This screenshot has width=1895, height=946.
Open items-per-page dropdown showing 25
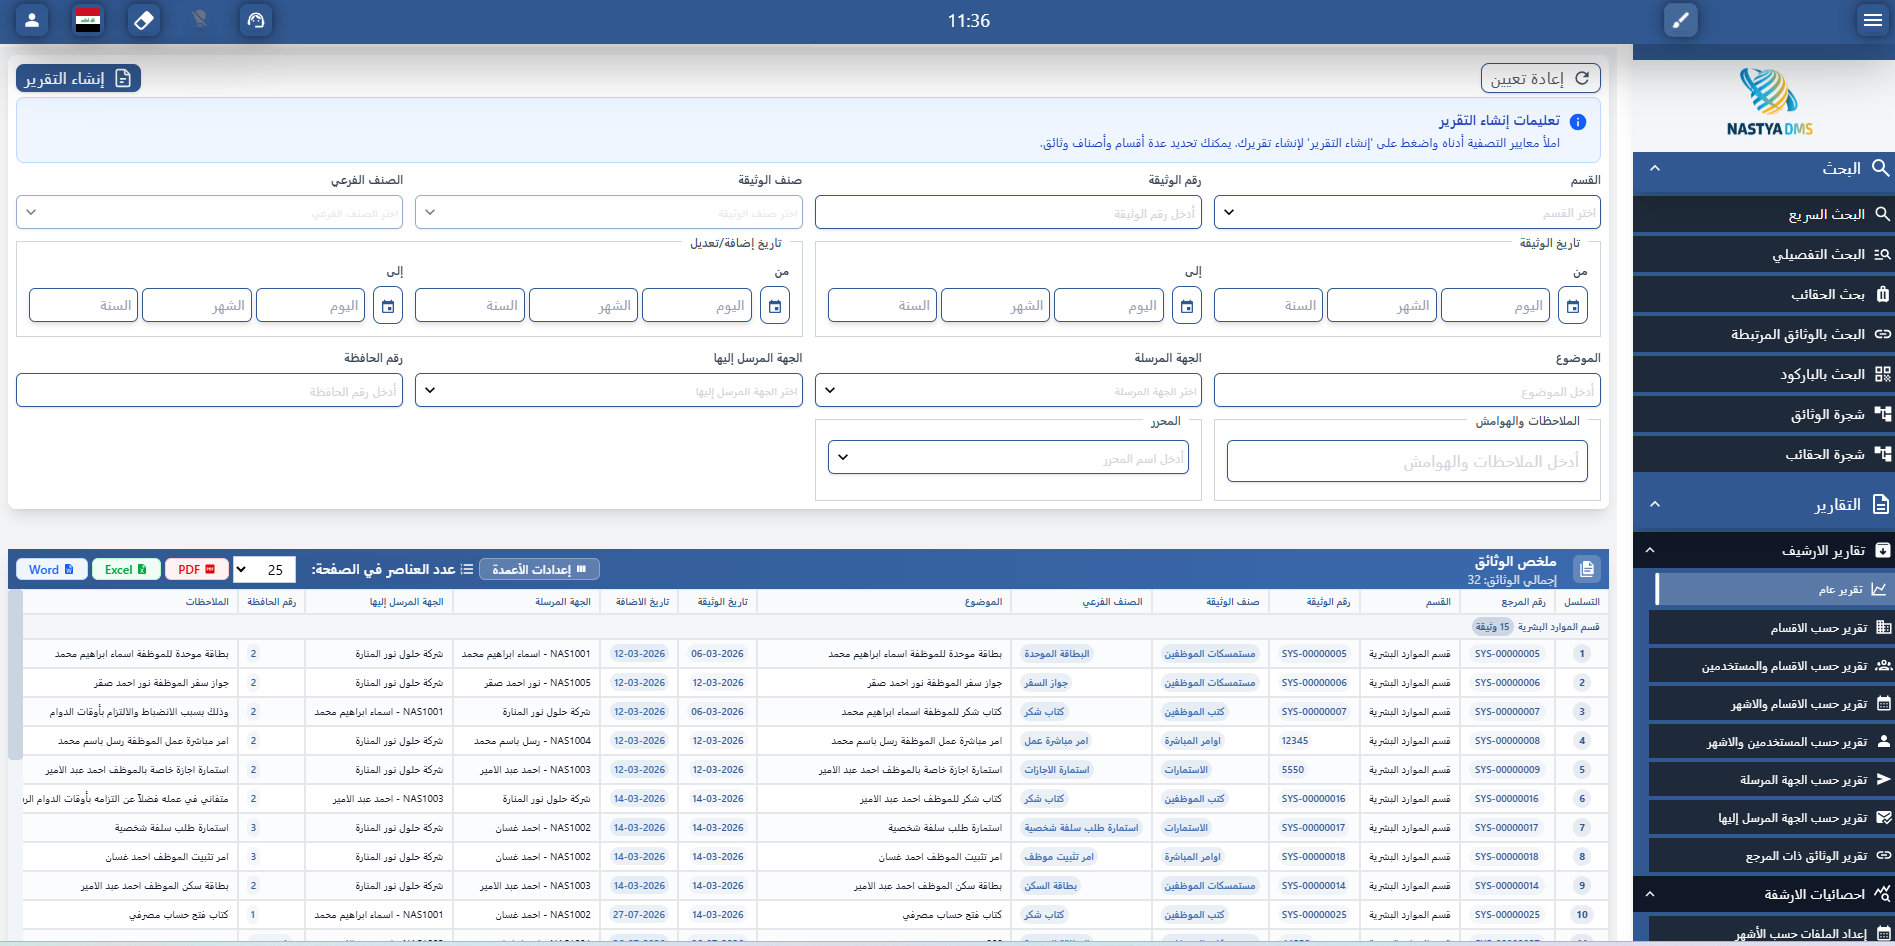point(264,570)
